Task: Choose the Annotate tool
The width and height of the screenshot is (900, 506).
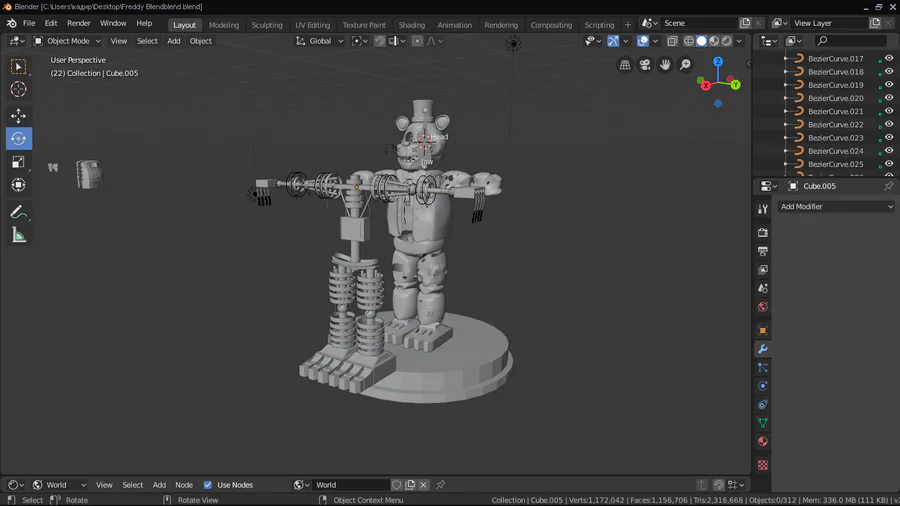Action: click(x=18, y=213)
